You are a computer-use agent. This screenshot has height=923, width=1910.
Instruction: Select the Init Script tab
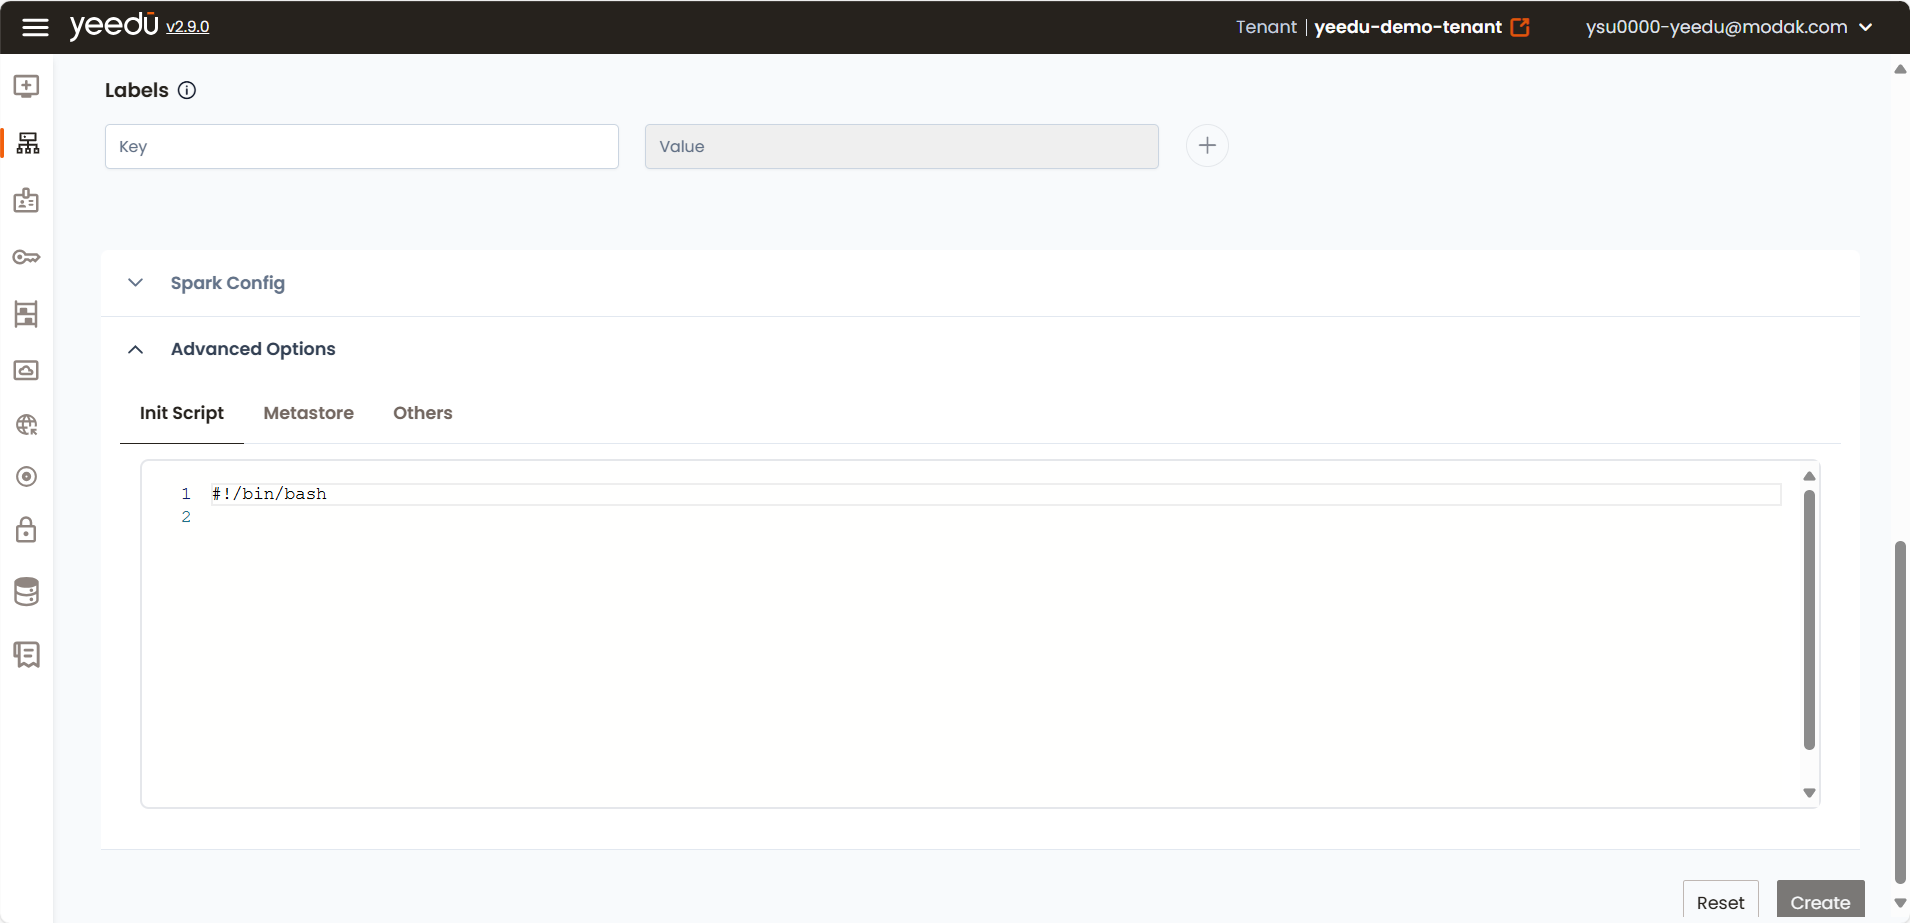182,413
